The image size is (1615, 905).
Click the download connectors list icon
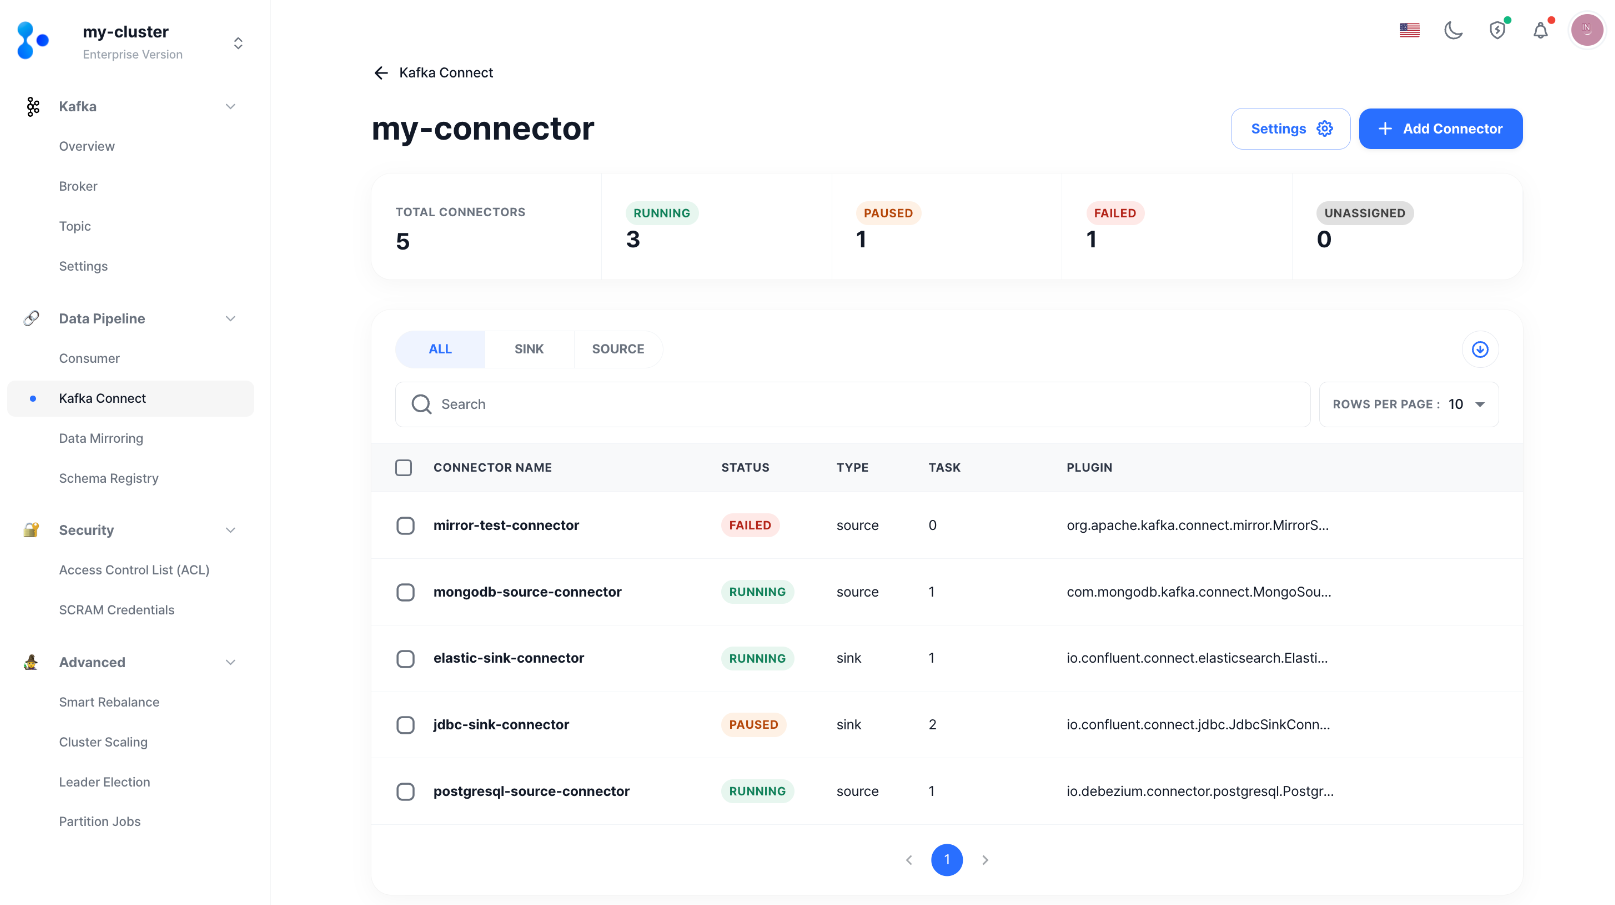1480,349
